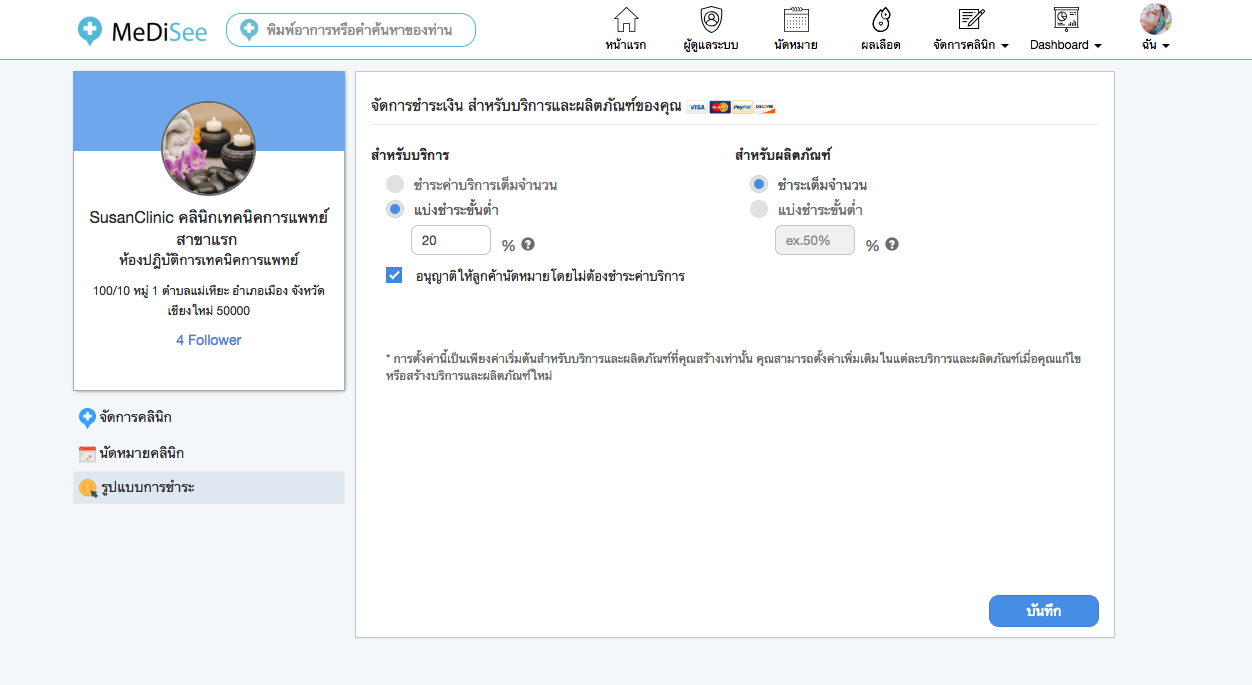This screenshot has width=1252, height=685.
Task: Open the appointments calendar icon
Action: [x=796, y=21]
